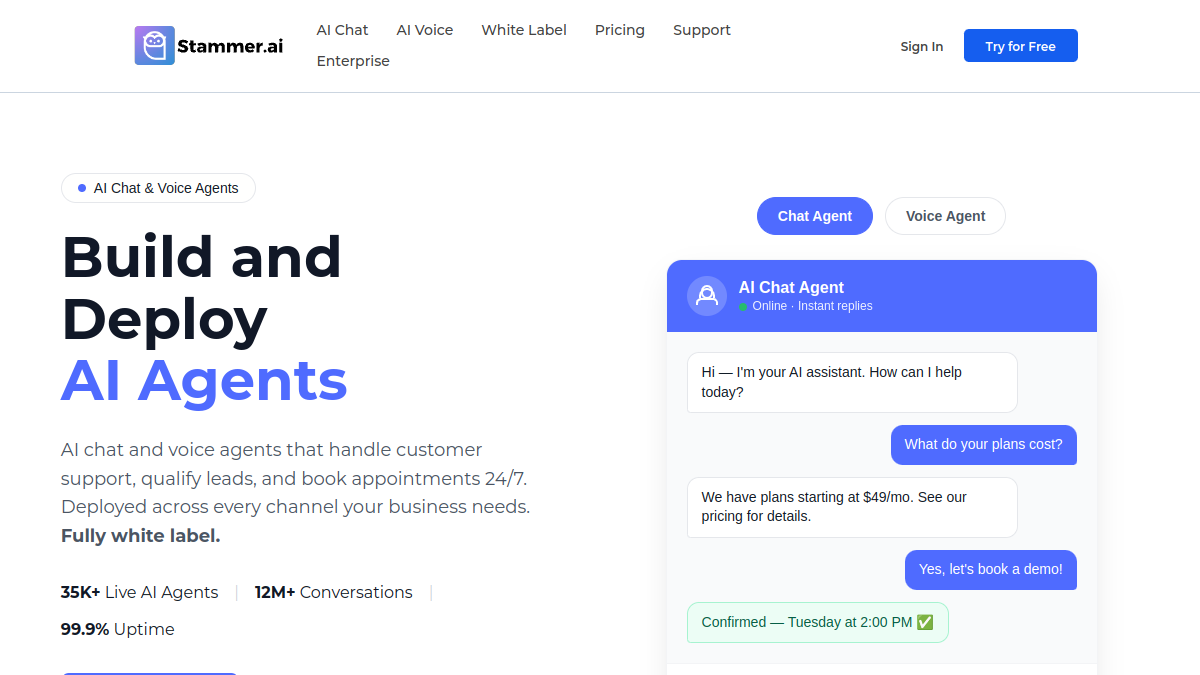Click the 'What do your plans cost?' message
Viewport: 1200px width, 675px height.
[984, 445]
